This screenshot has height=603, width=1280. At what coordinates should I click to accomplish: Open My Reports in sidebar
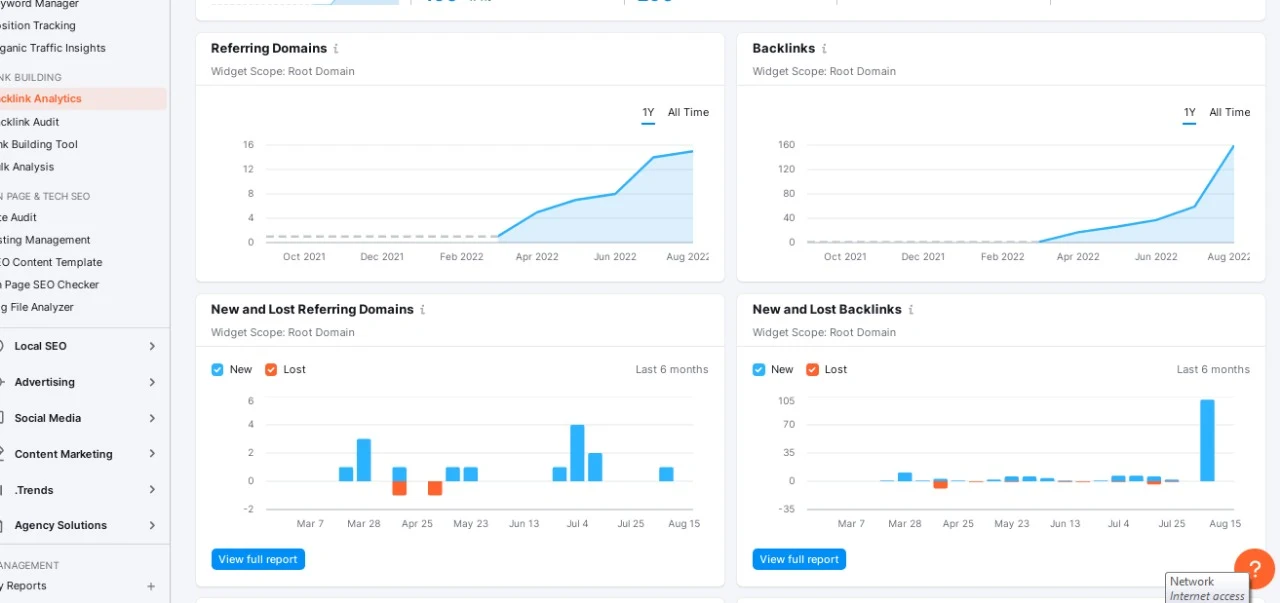(22, 586)
